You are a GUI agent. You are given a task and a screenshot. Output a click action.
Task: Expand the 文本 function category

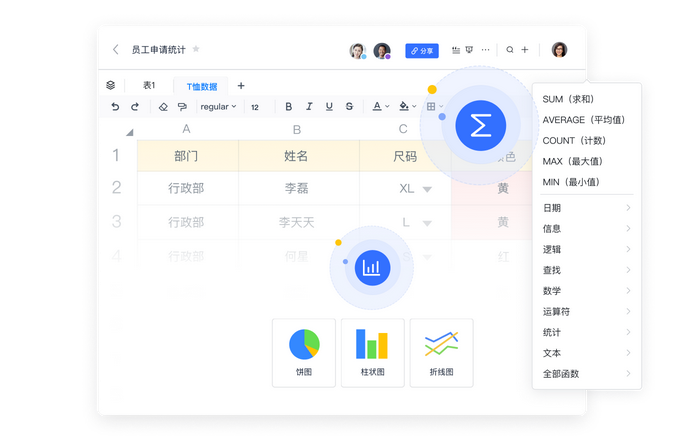(x=587, y=353)
